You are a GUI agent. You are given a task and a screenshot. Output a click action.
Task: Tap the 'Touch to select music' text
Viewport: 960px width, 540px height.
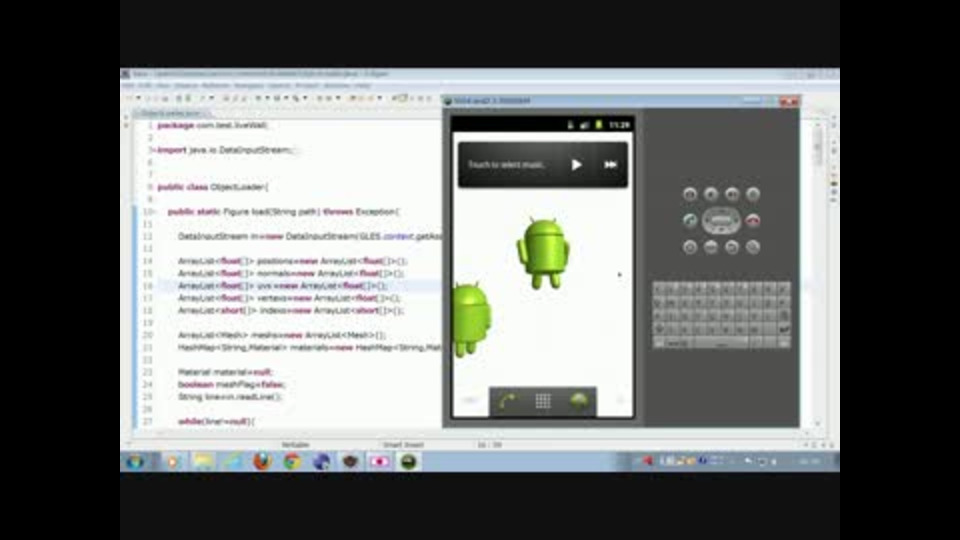506,165
